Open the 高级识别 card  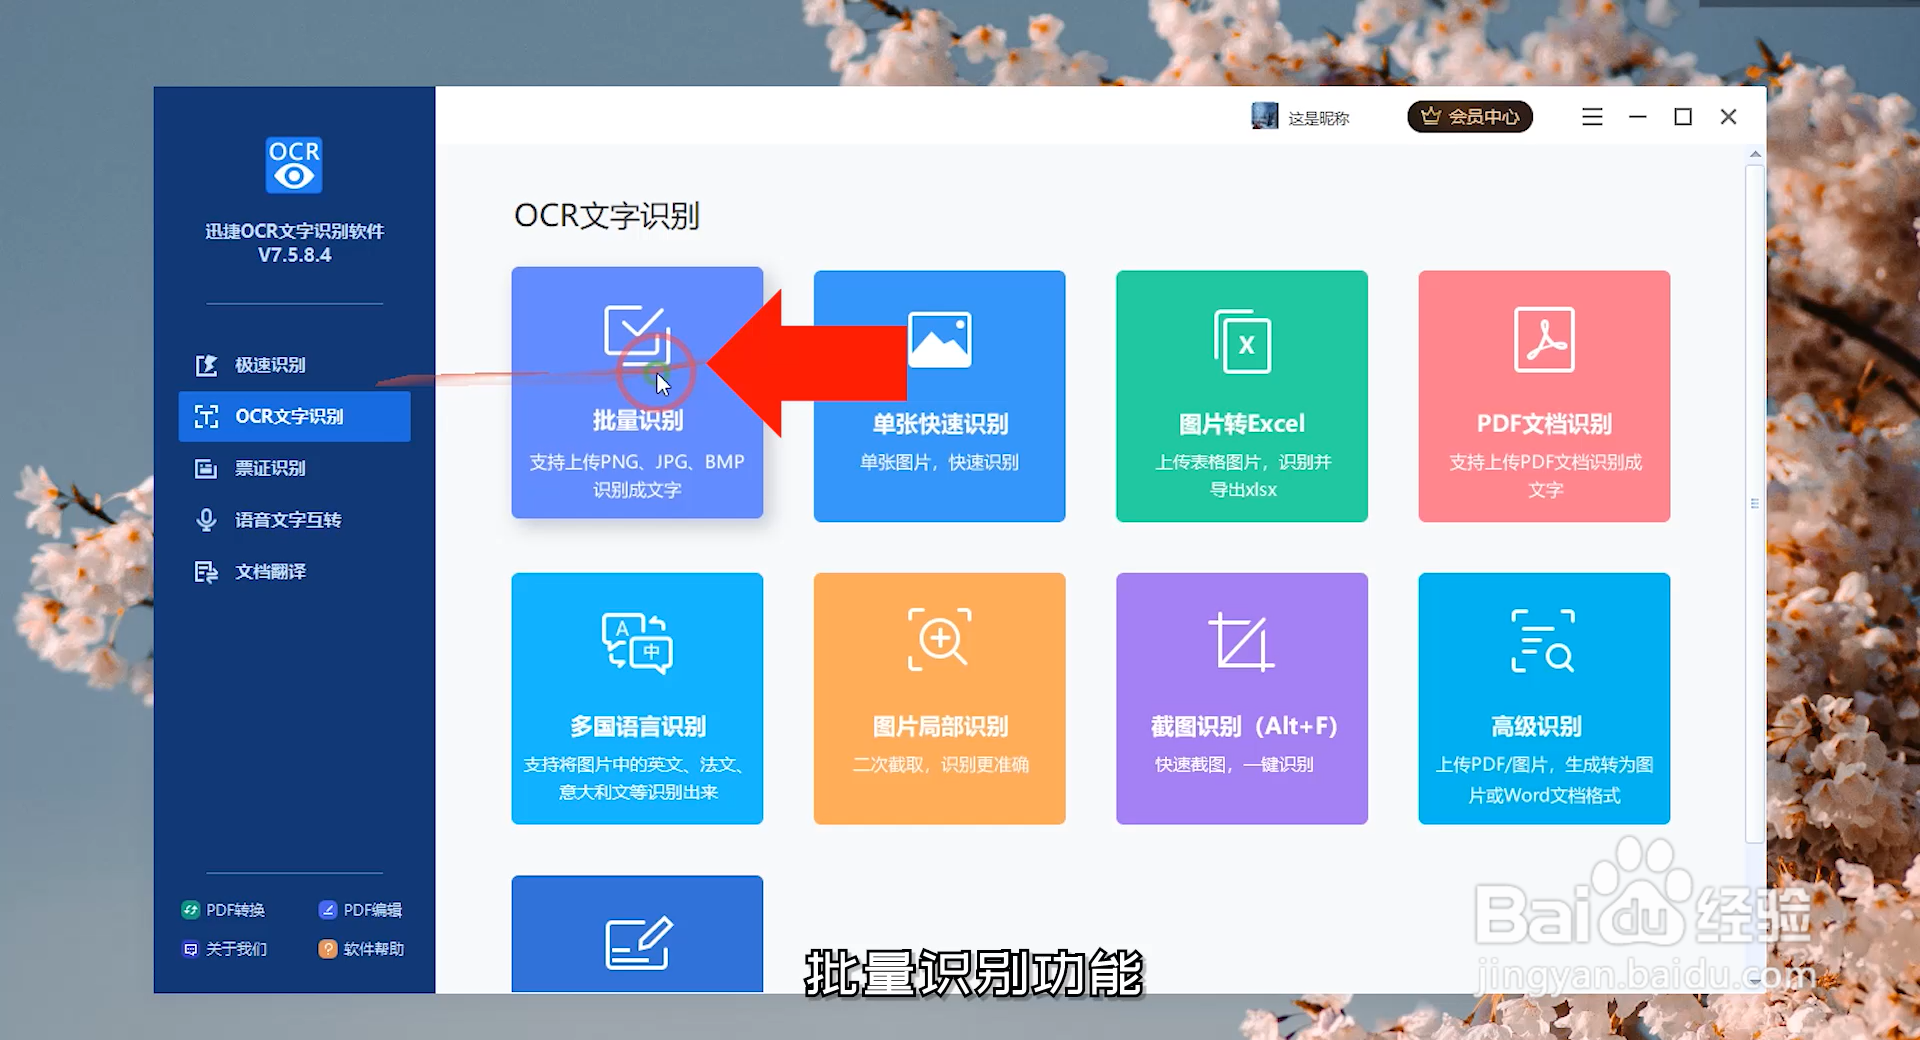(1544, 698)
